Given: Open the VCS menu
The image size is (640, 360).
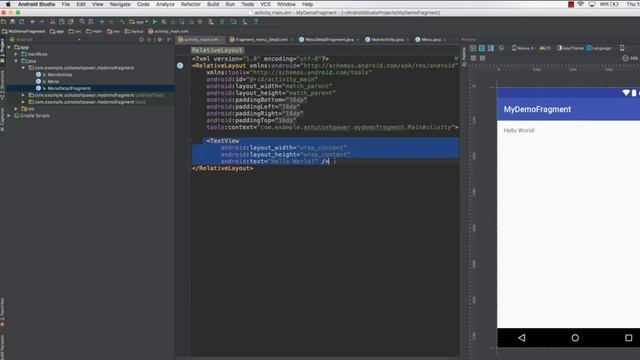Looking at the screenshot, I should pyautogui.click(x=265, y=4).
